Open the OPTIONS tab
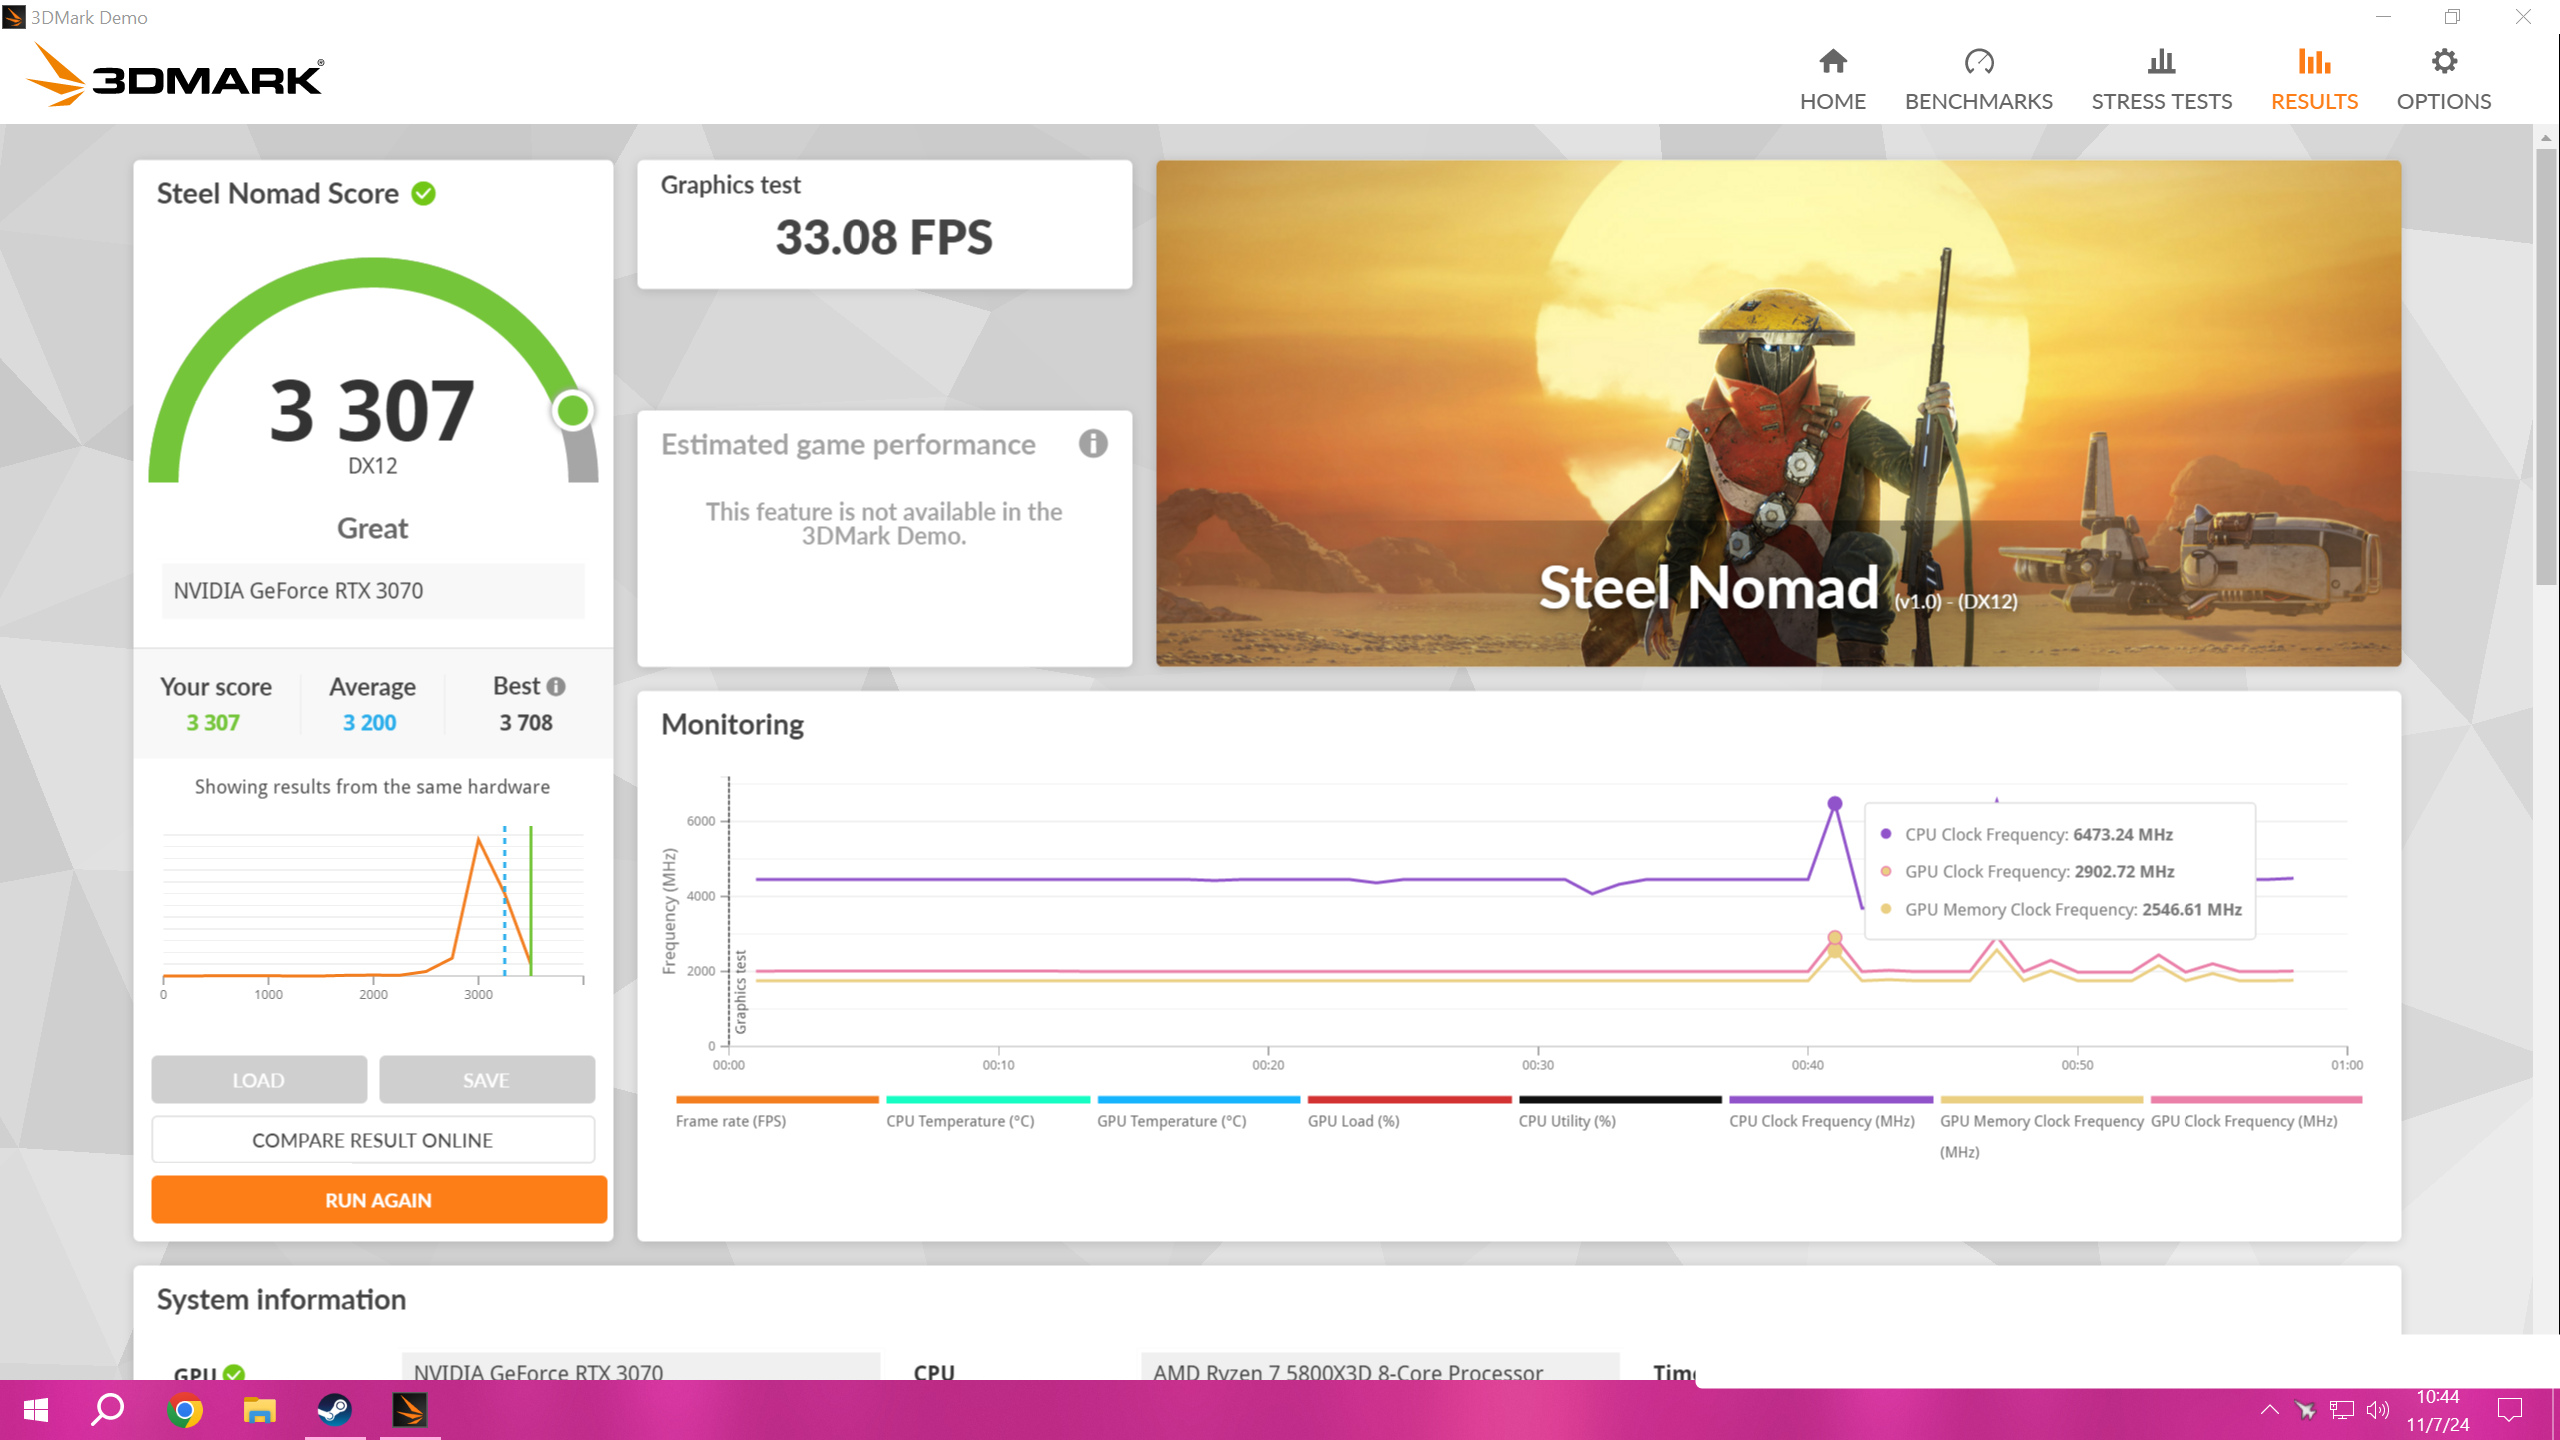Screen dimensions: 2560x1440 pos(2443,80)
